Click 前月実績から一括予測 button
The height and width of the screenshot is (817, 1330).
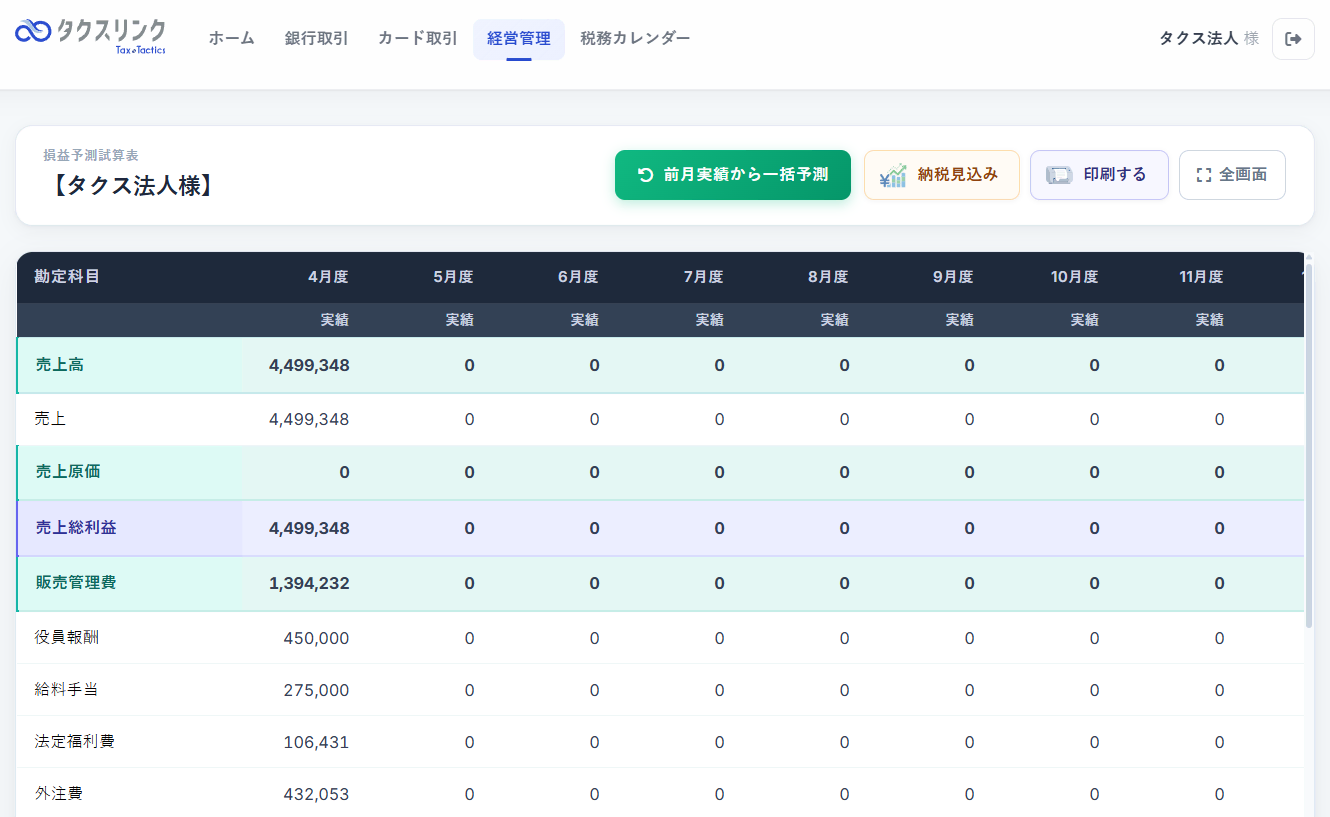point(733,175)
